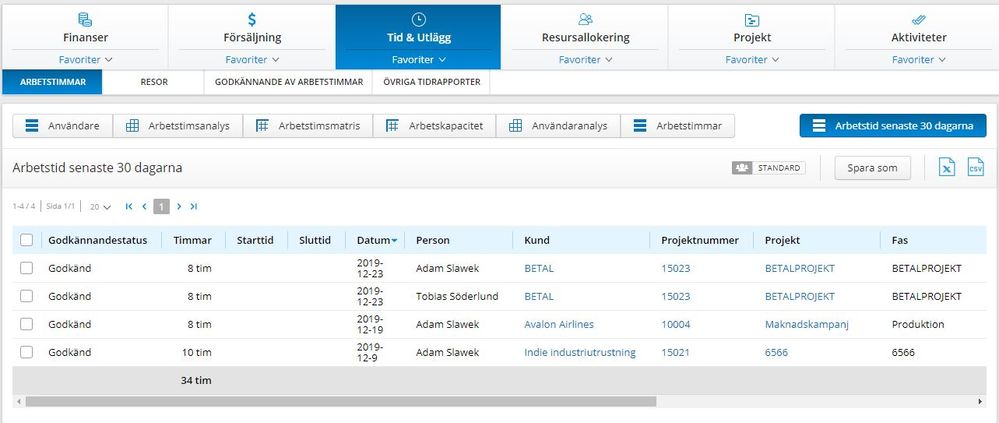Open the Arbetskapacitet report
The width and height of the screenshot is (999, 423).
(435, 126)
